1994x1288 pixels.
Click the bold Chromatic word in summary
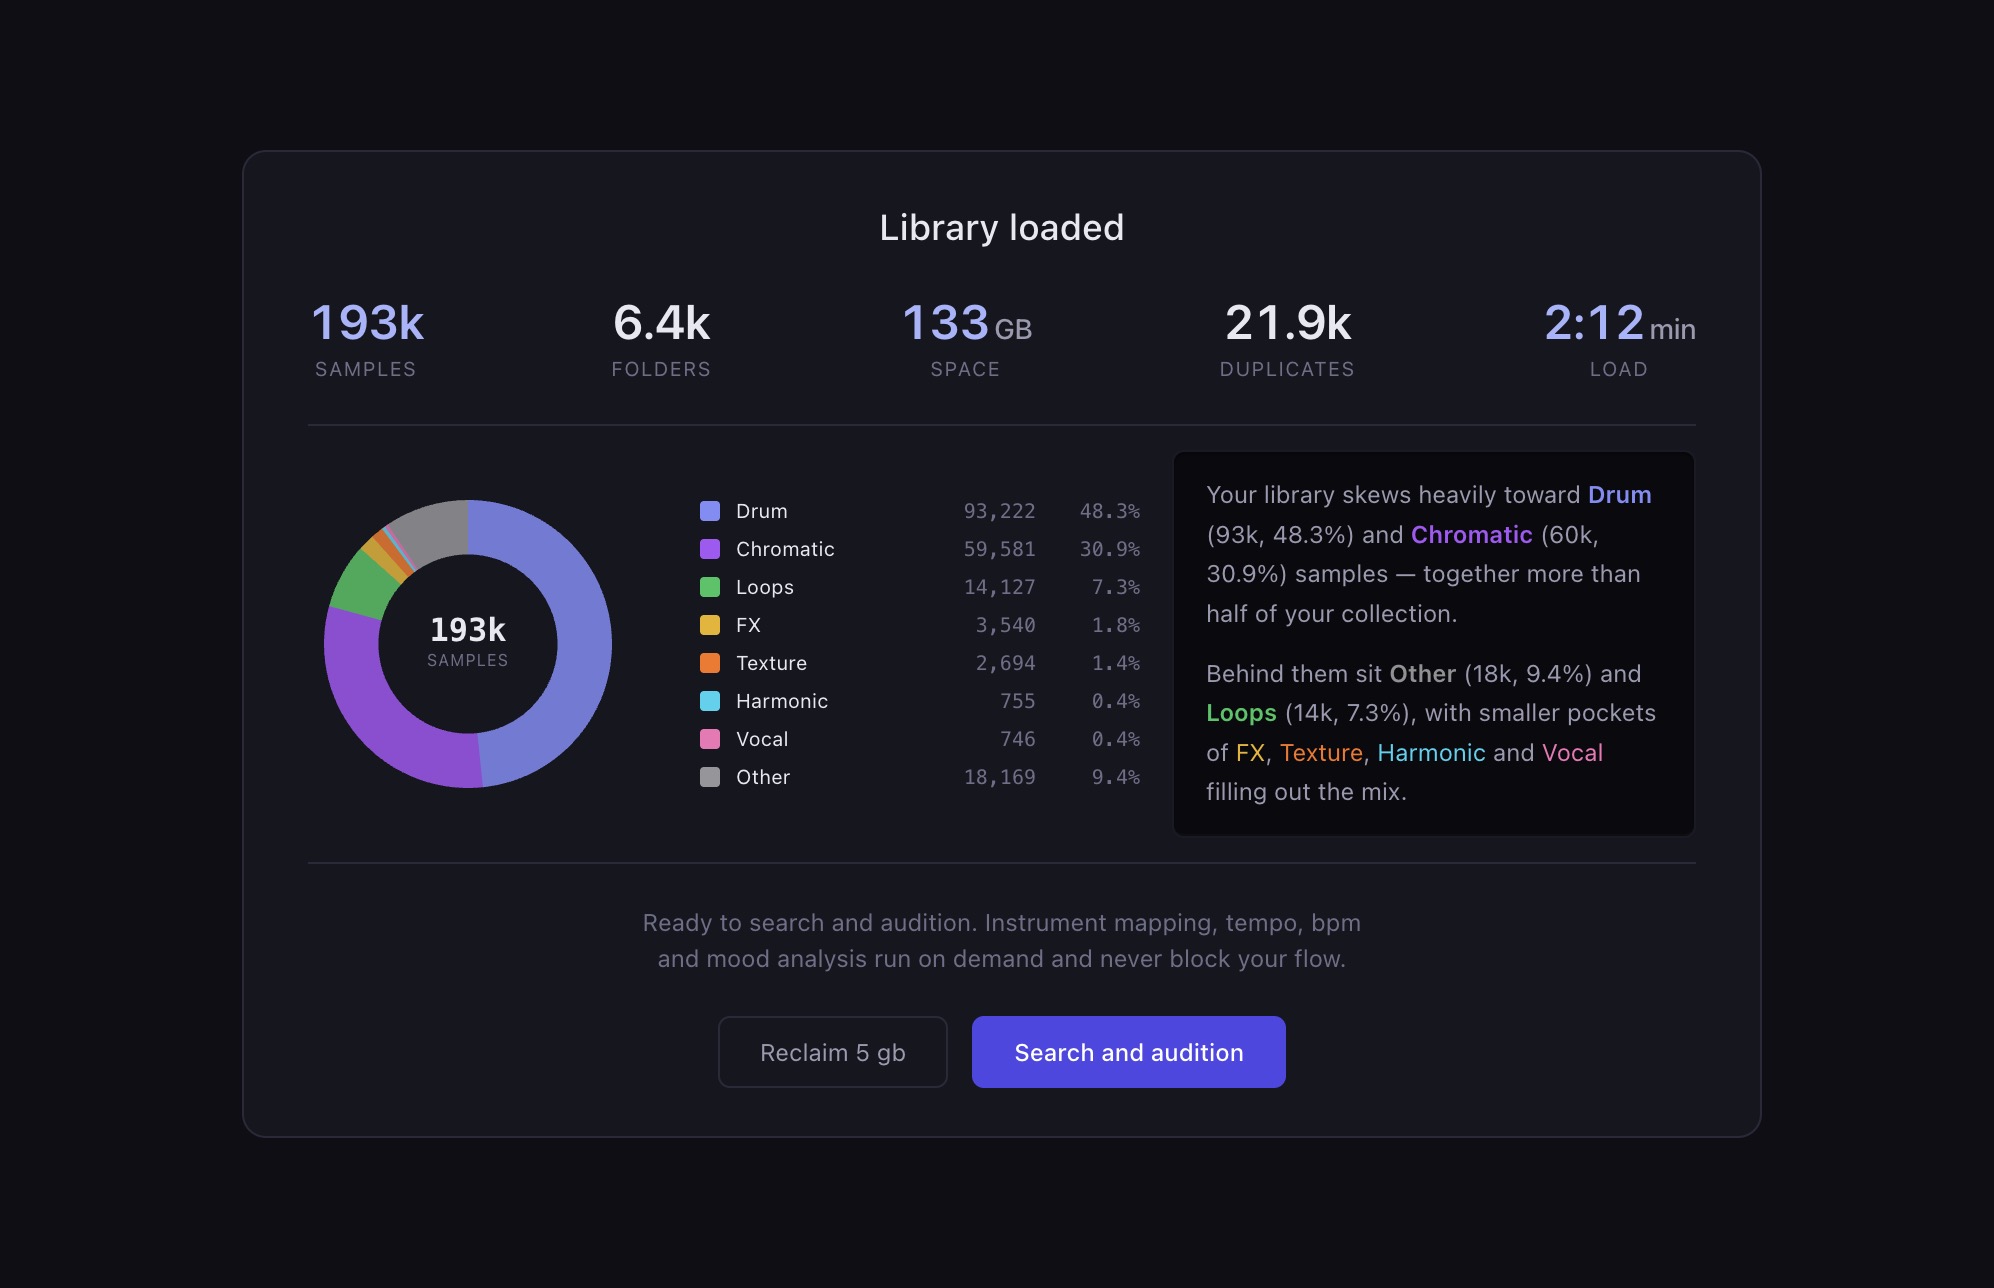[1471, 535]
